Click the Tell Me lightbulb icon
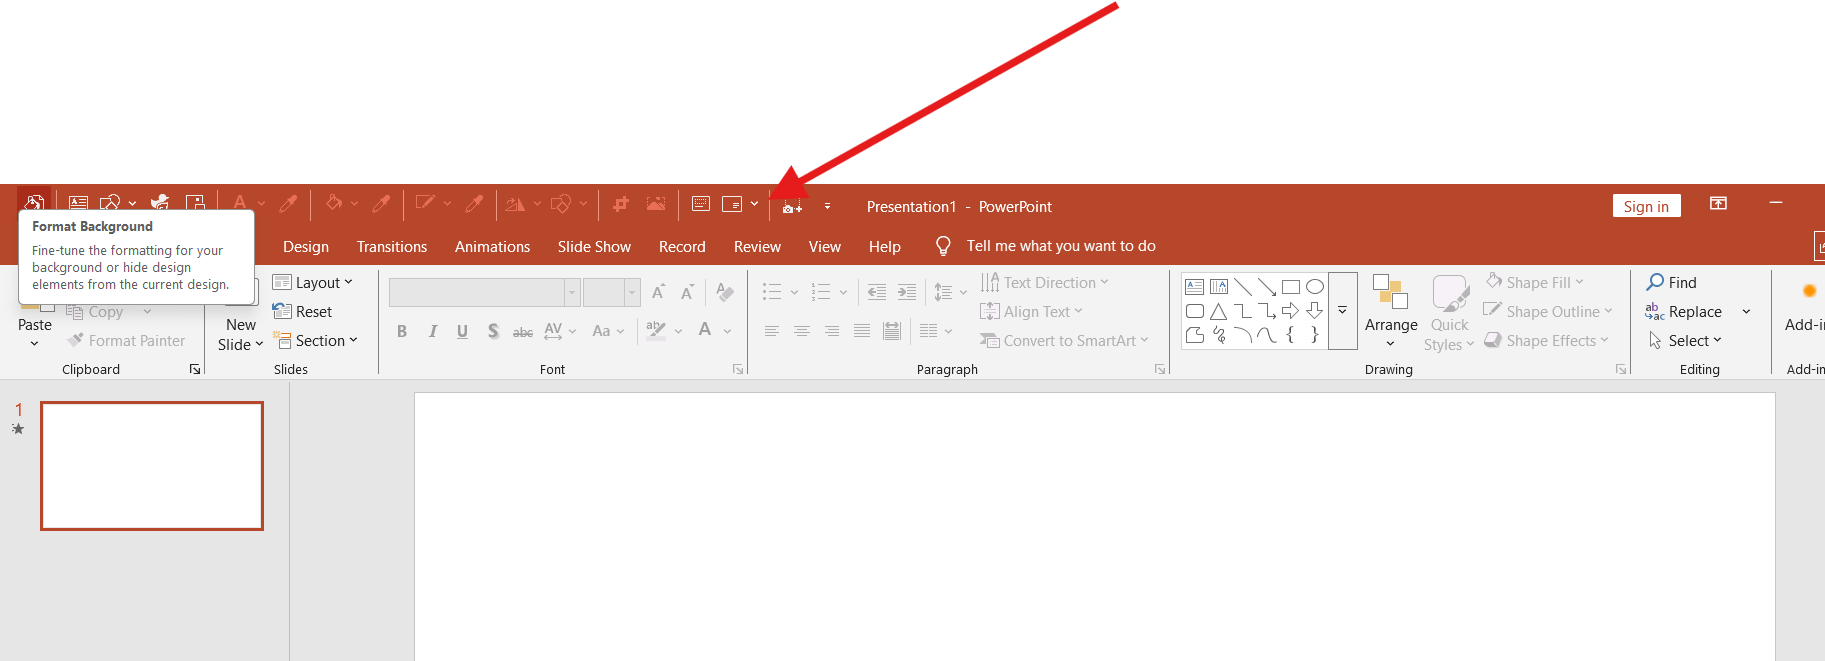This screenshot has height=661, width=1825. coord(943,246)
